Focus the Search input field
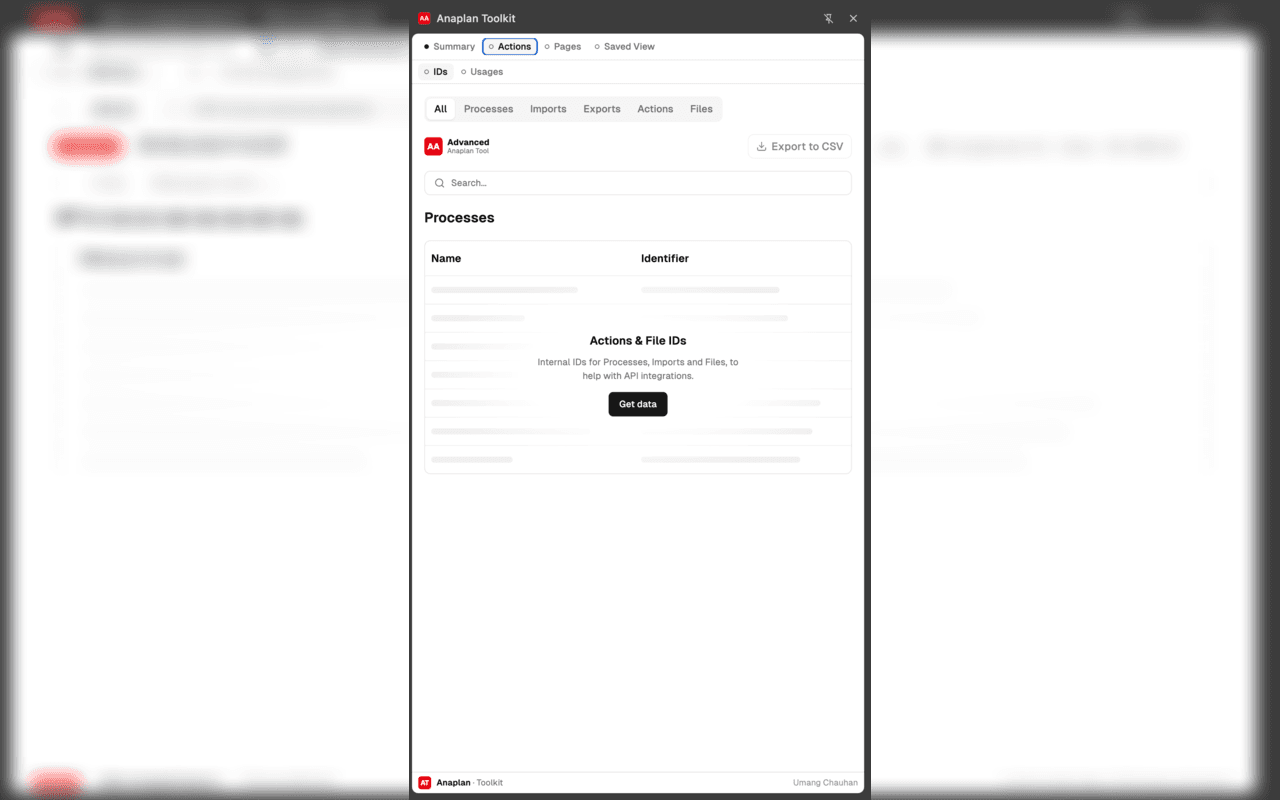Screen dimensions: 1280x800 click(x=638, y=183)
